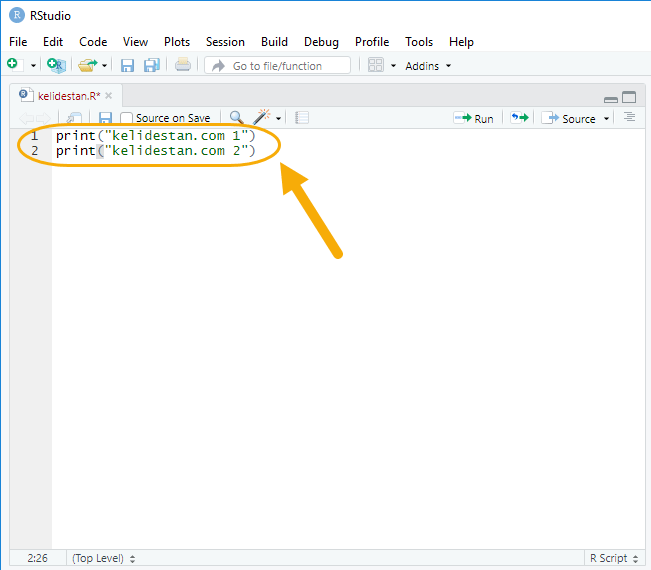Click the Show in new window icon
The width and height of the screenshot is (651, 570).
tap(74, 118)
